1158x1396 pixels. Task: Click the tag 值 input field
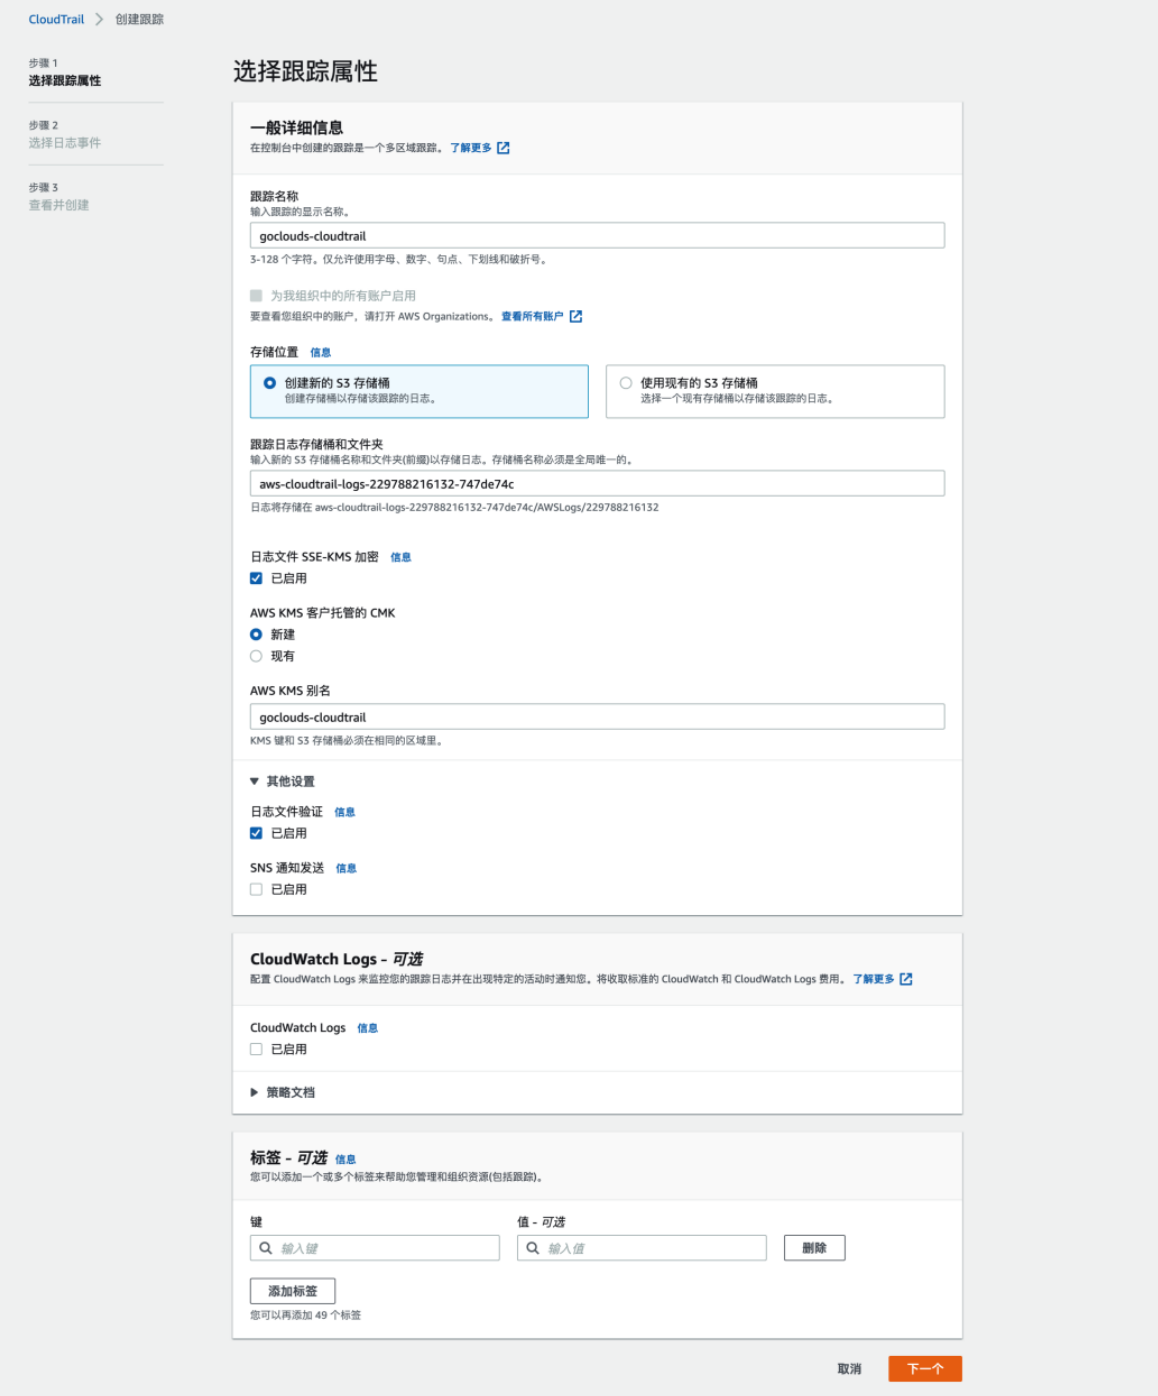pos(642,1248)
